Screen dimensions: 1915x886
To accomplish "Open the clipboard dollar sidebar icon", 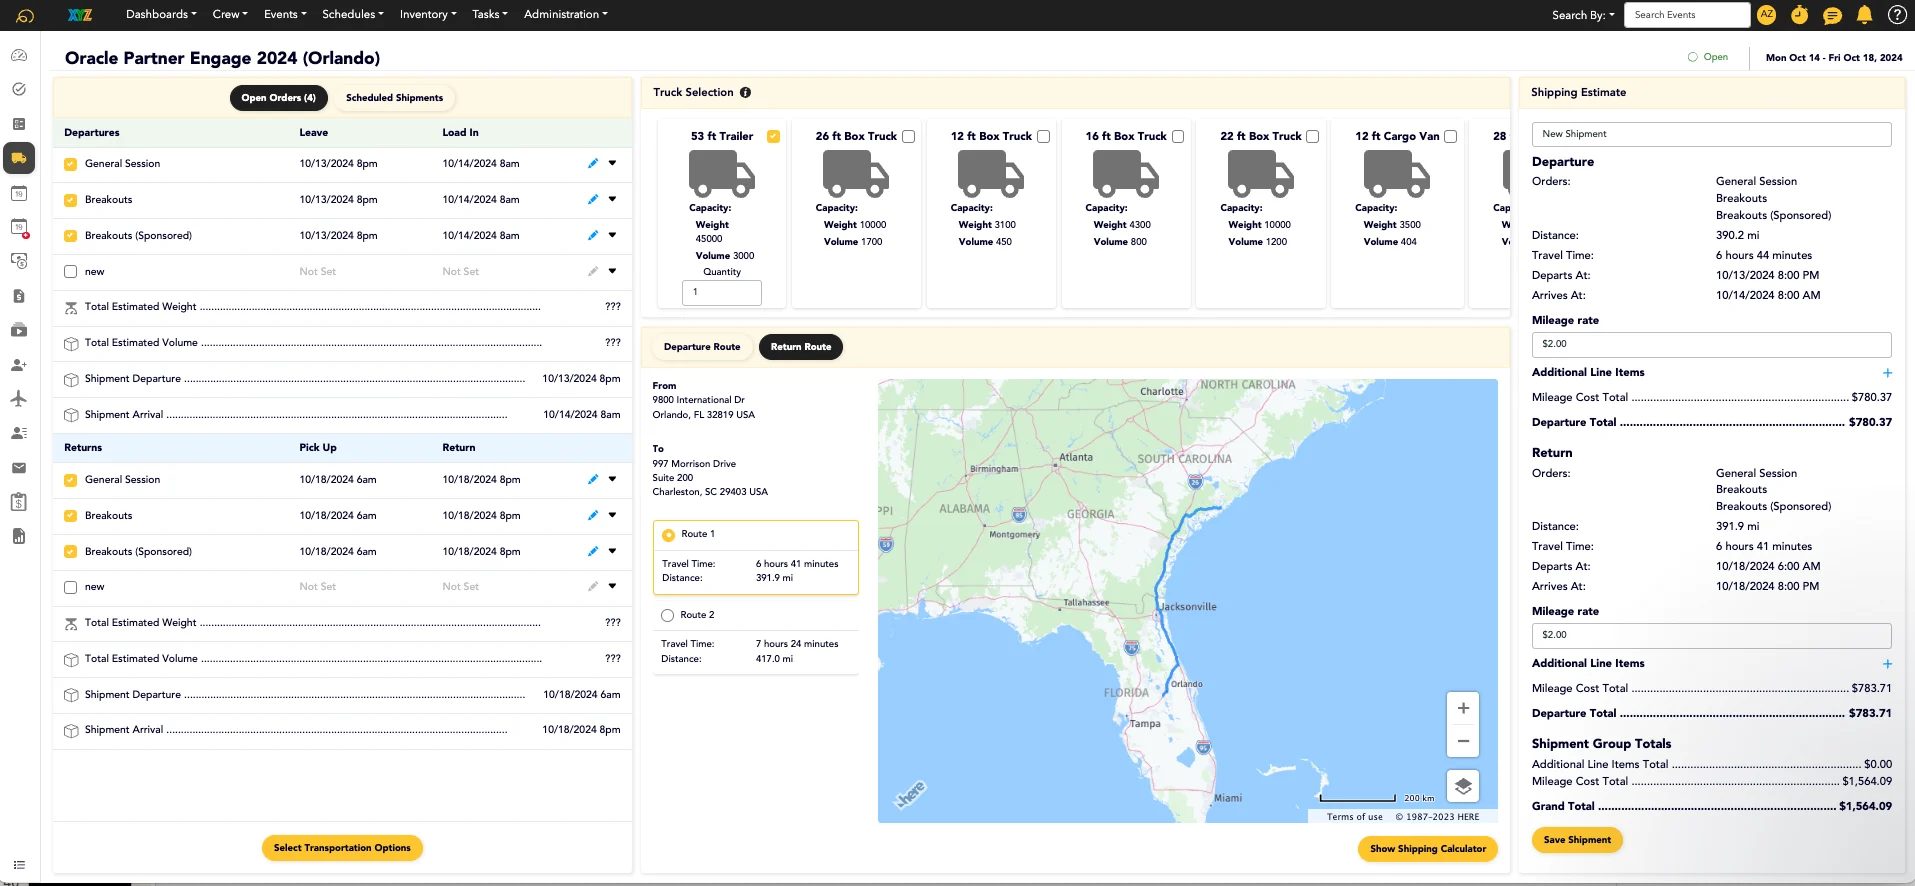I will (19, 502).
